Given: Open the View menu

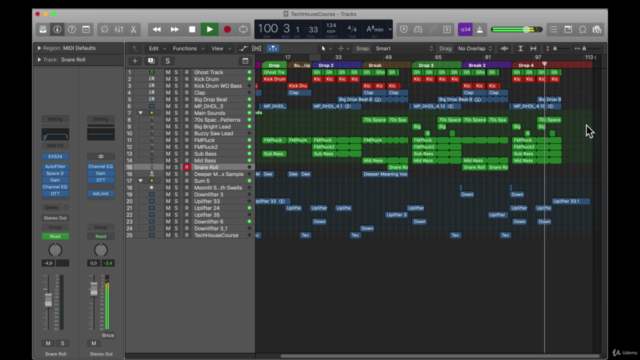Looking at the screenshot, I should tap(221, 49).
